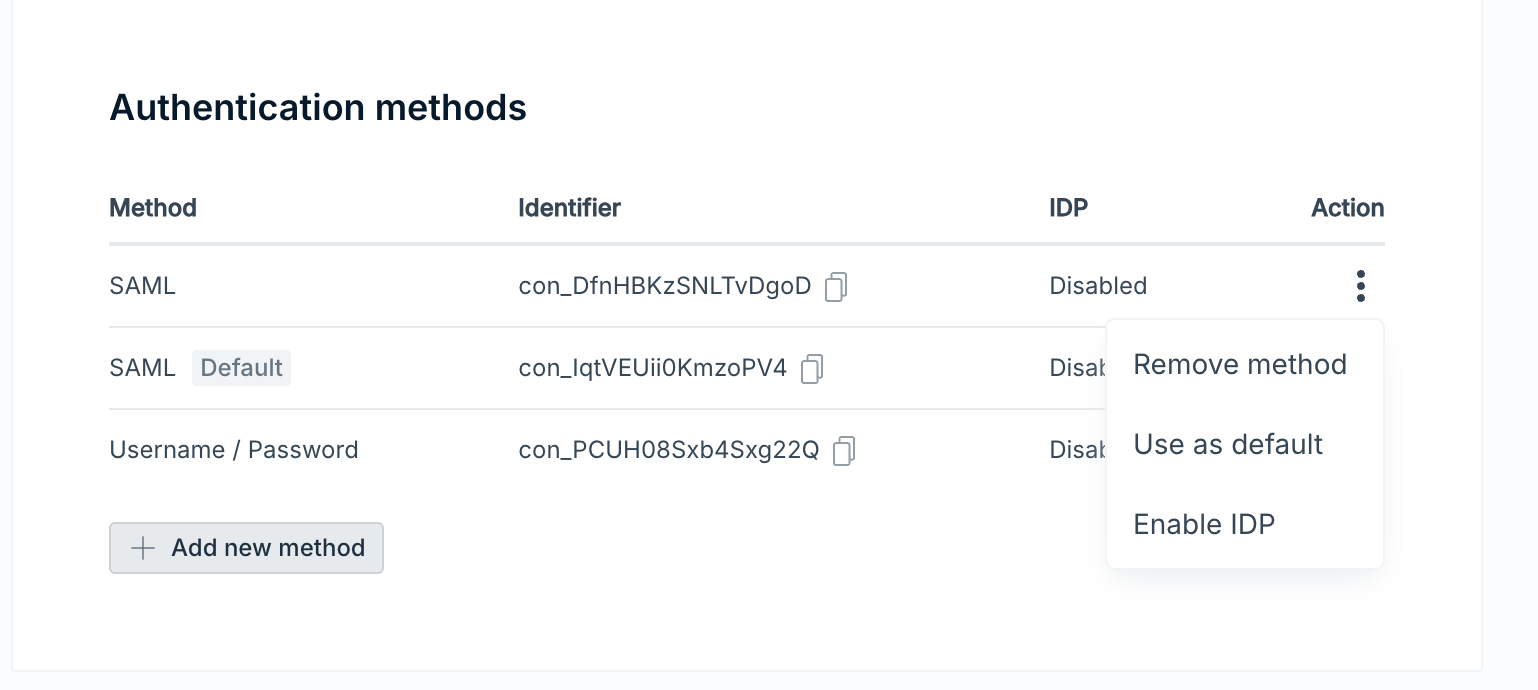Click the IDP column header

coord(1068,208)
